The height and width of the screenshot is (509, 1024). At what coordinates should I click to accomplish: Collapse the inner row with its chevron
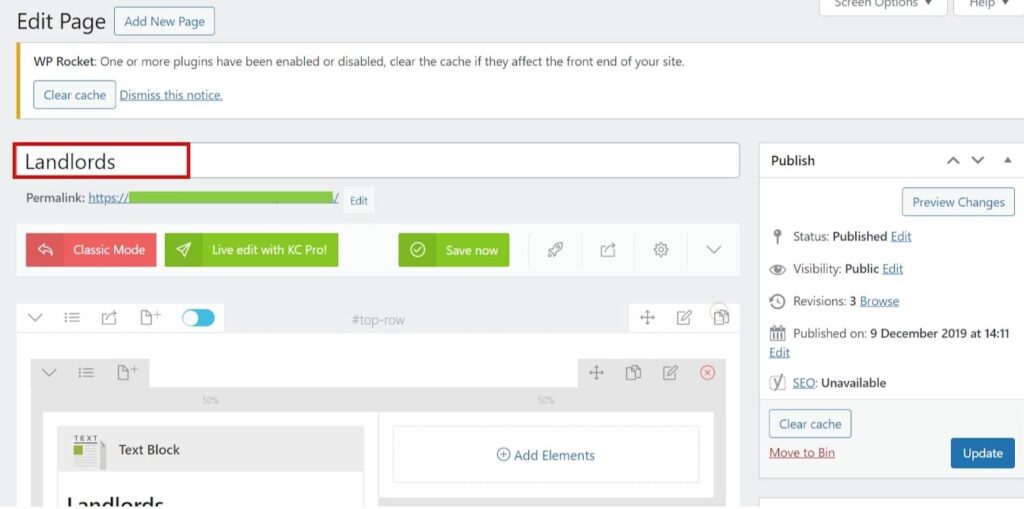coord(48,372)
